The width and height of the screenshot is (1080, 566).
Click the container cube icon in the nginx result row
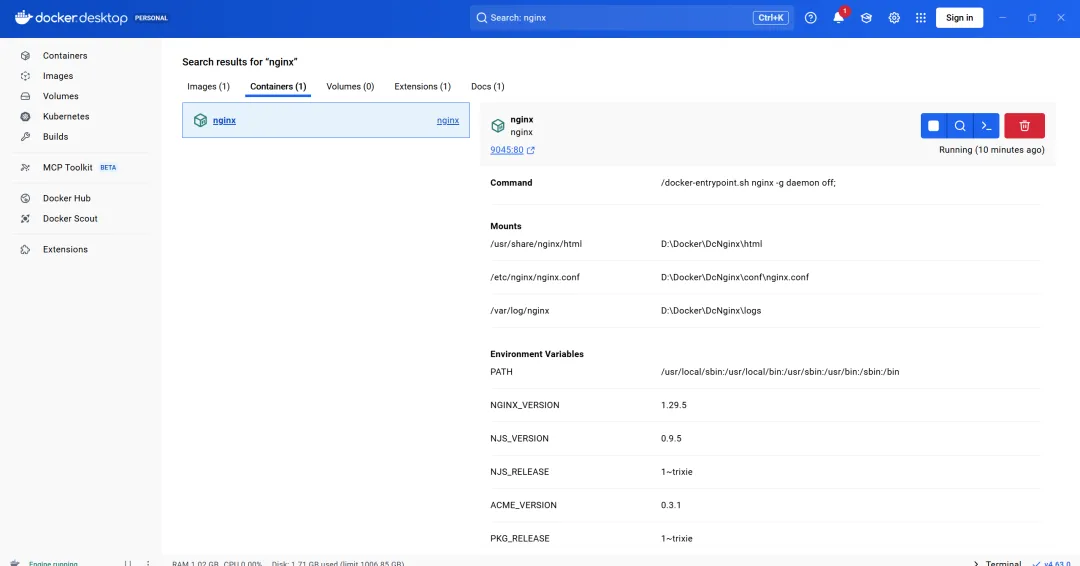pyautogui.click(x=200, y=120)
